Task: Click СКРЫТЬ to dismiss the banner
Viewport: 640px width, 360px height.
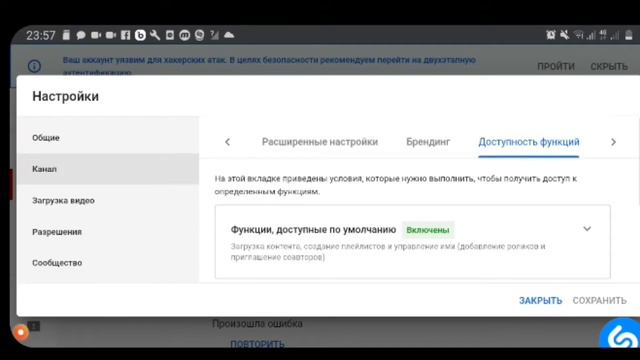Action: coord(609,66)
